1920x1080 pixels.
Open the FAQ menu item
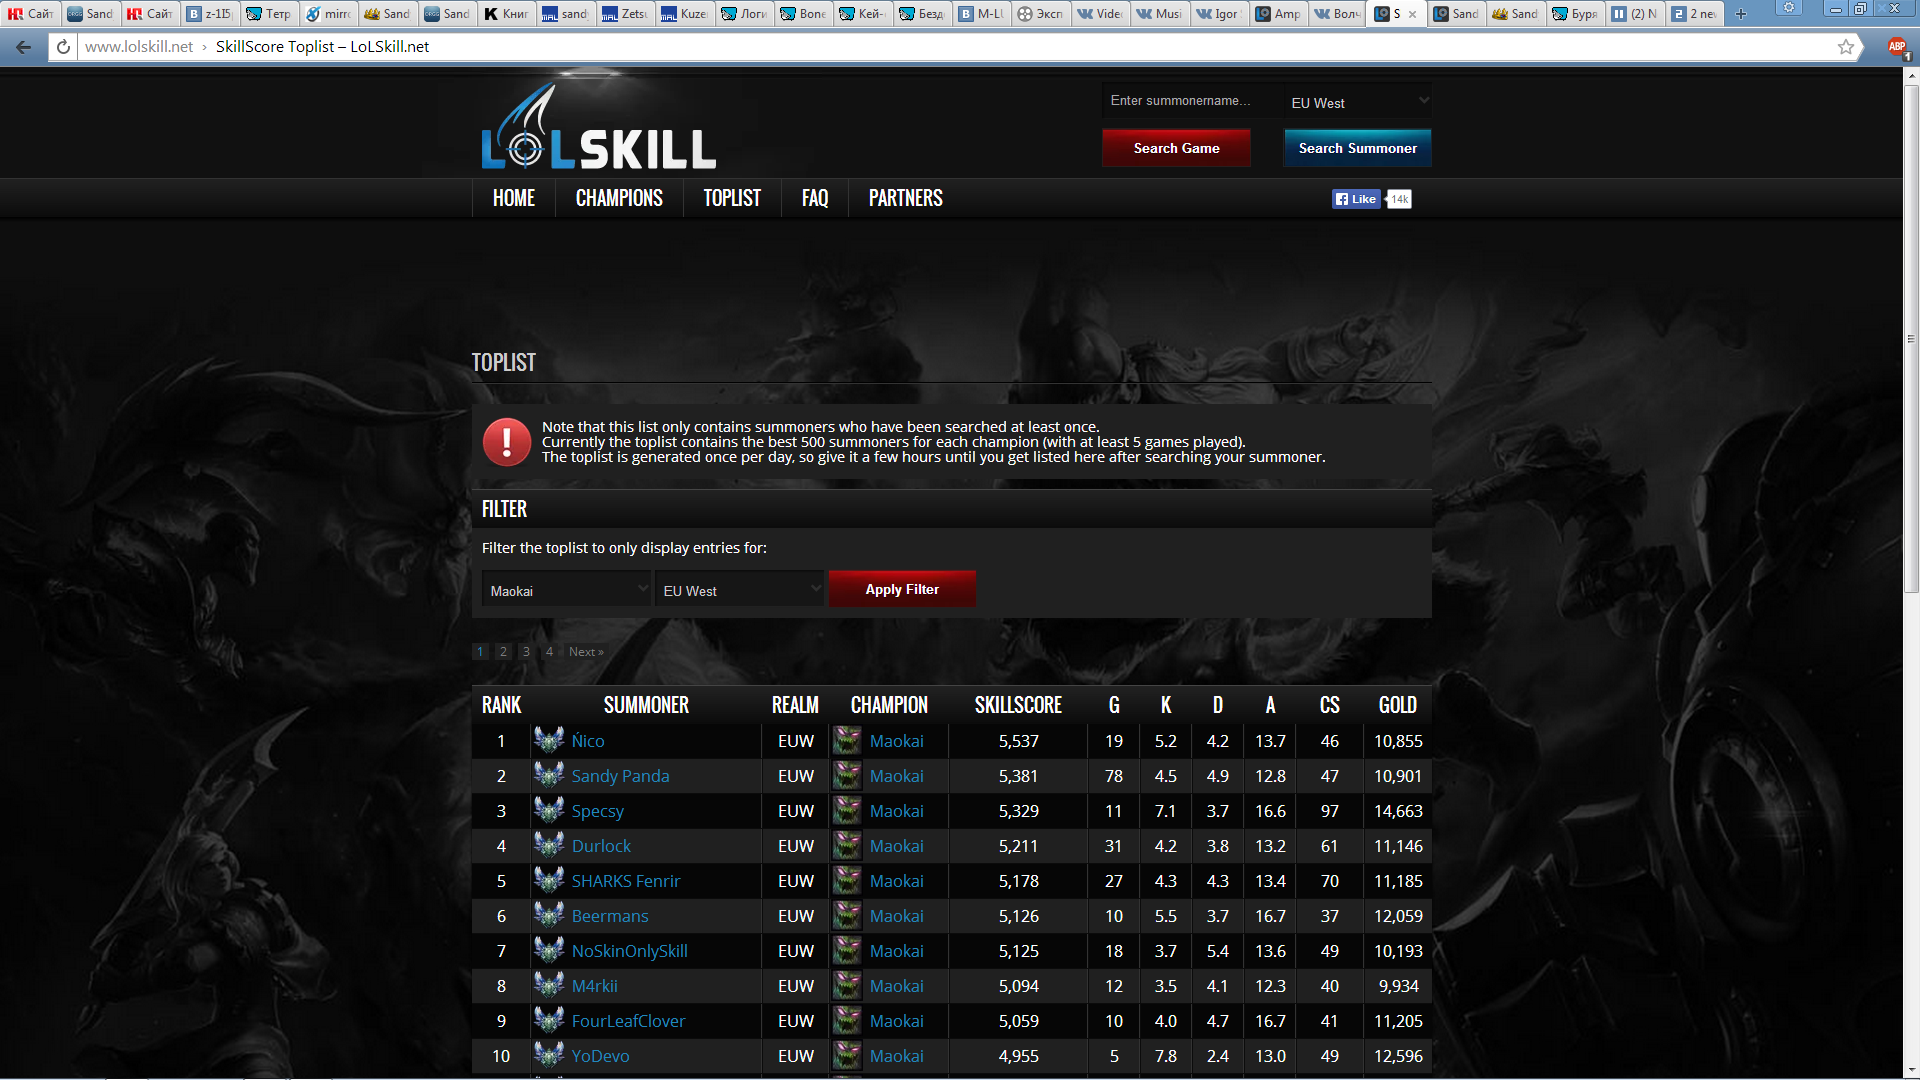pyautogui.click(x=815, y=198)
